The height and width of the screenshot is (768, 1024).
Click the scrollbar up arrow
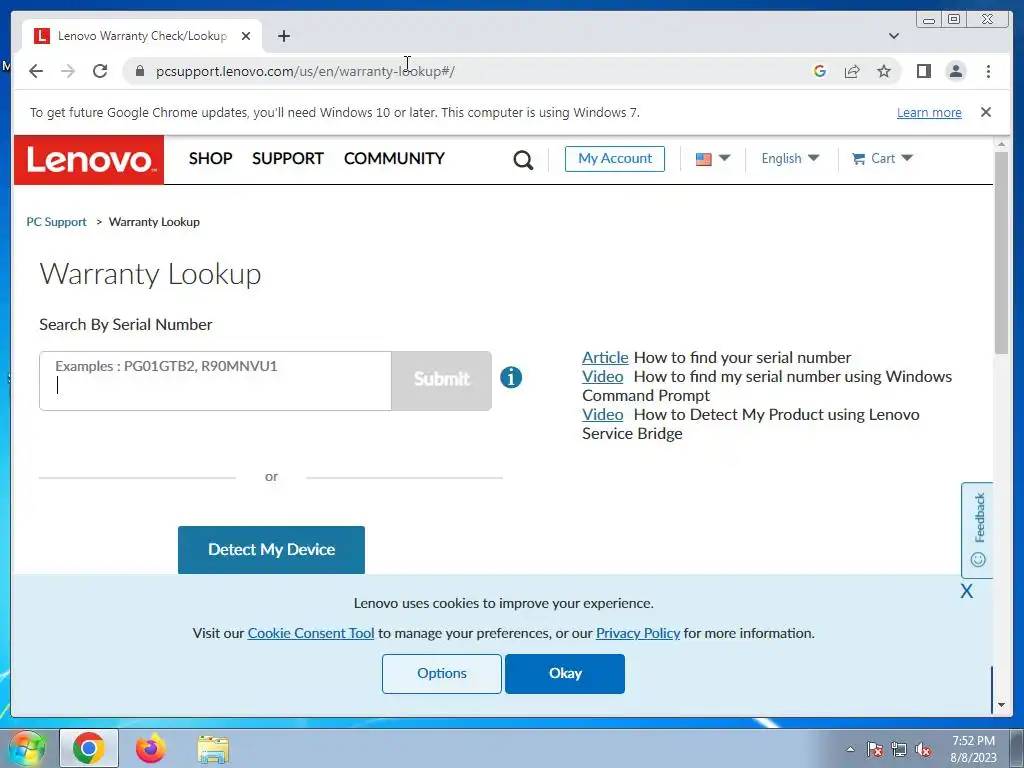click(1001, 144)
